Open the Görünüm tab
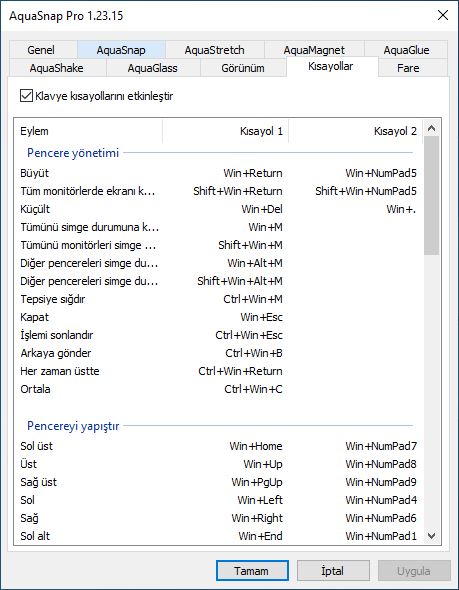 coord(243,68)
